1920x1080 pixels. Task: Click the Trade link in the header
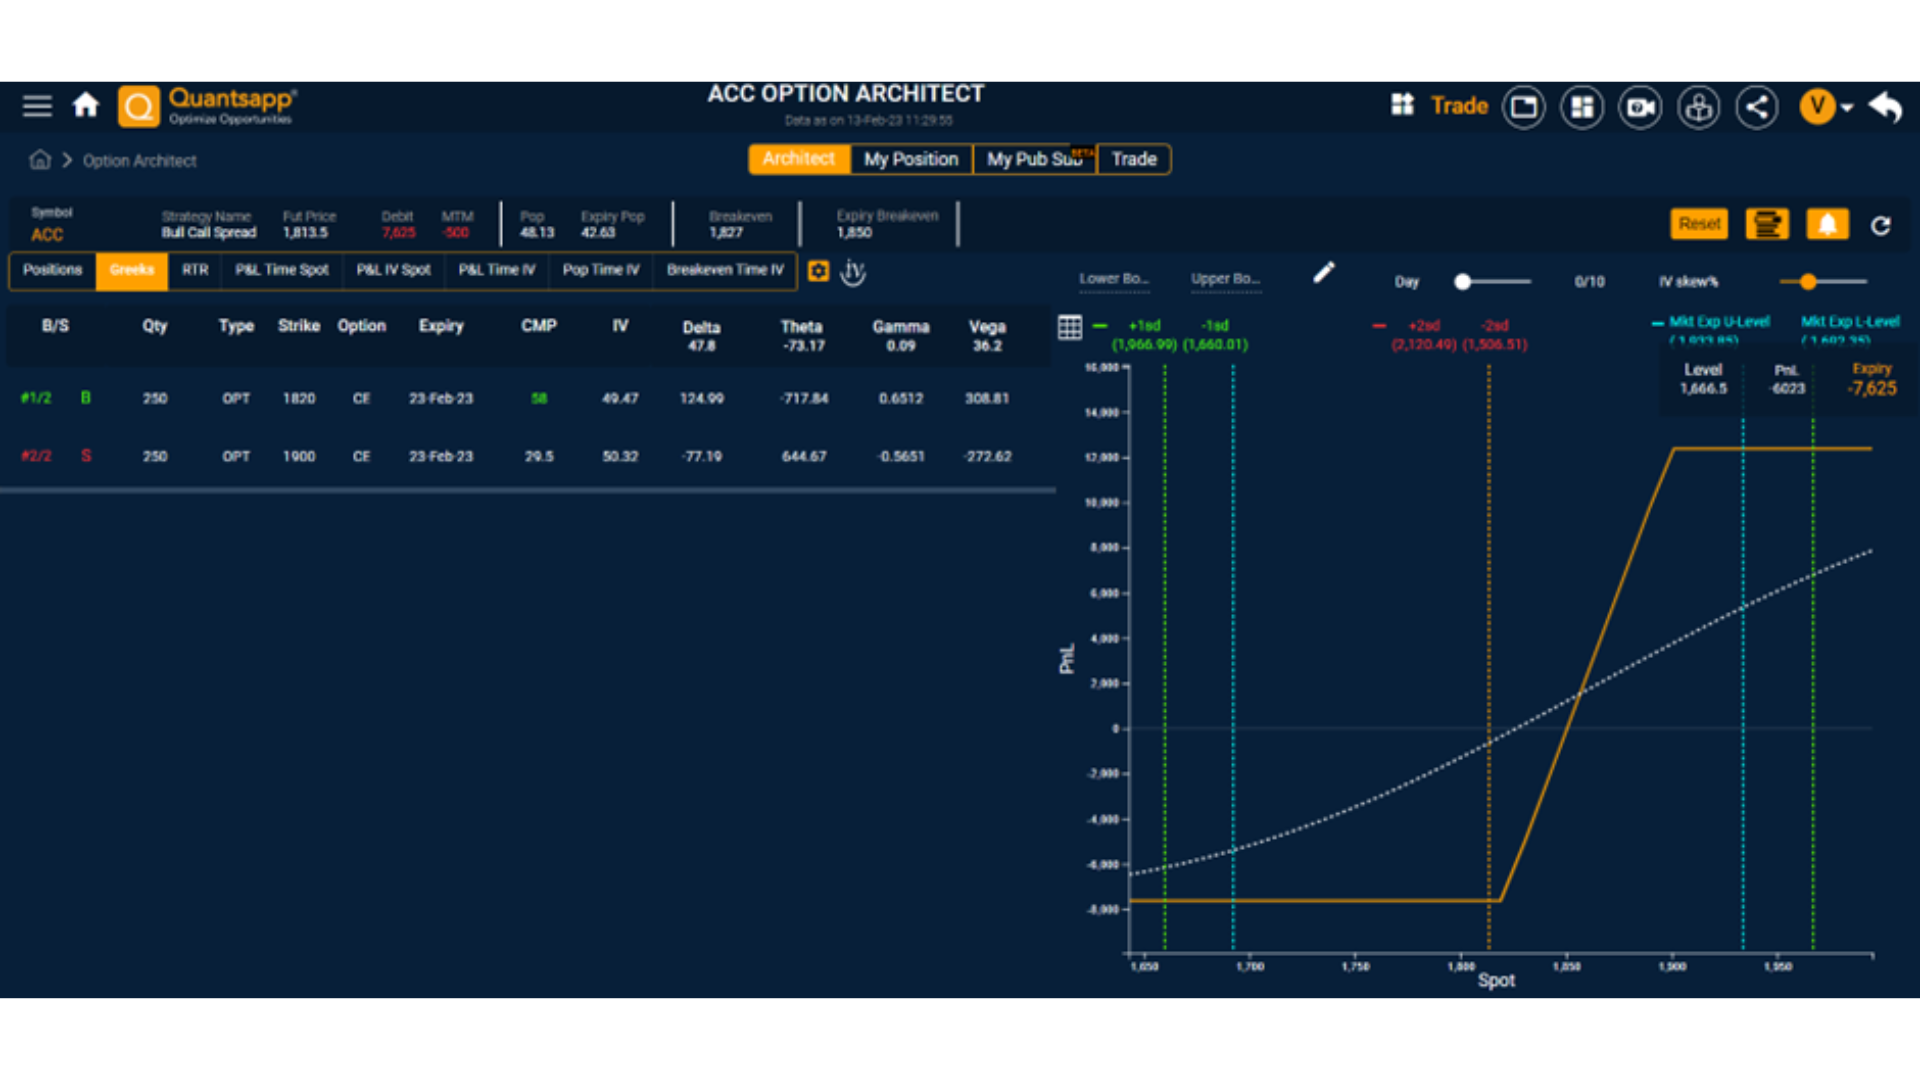[1460, 105]
